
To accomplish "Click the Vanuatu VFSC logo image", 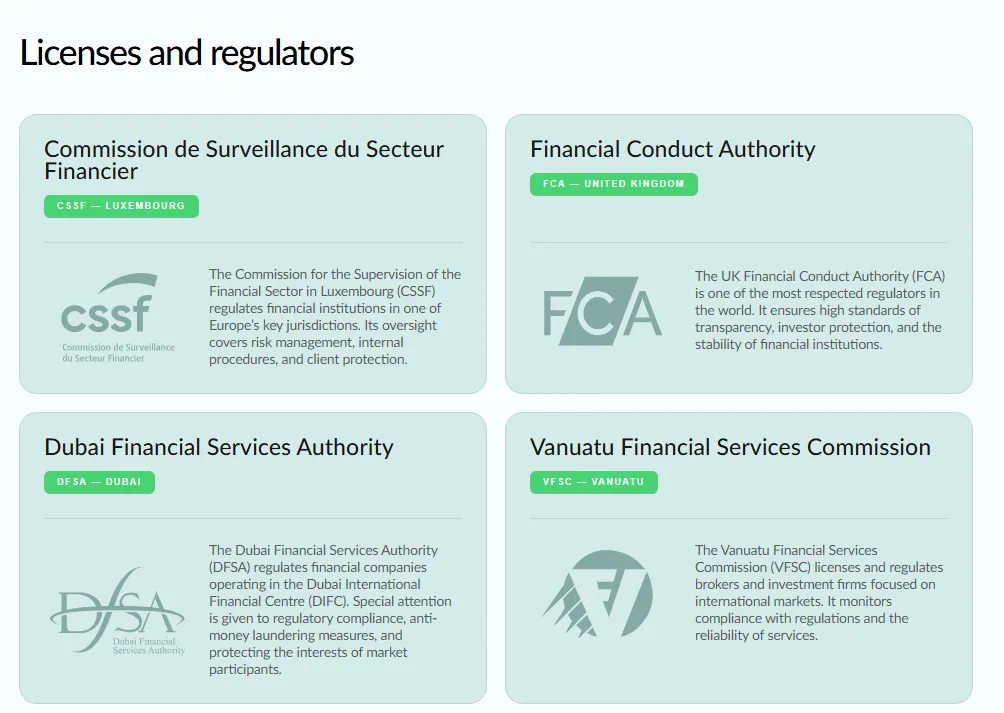I will (x=598, y=593).
